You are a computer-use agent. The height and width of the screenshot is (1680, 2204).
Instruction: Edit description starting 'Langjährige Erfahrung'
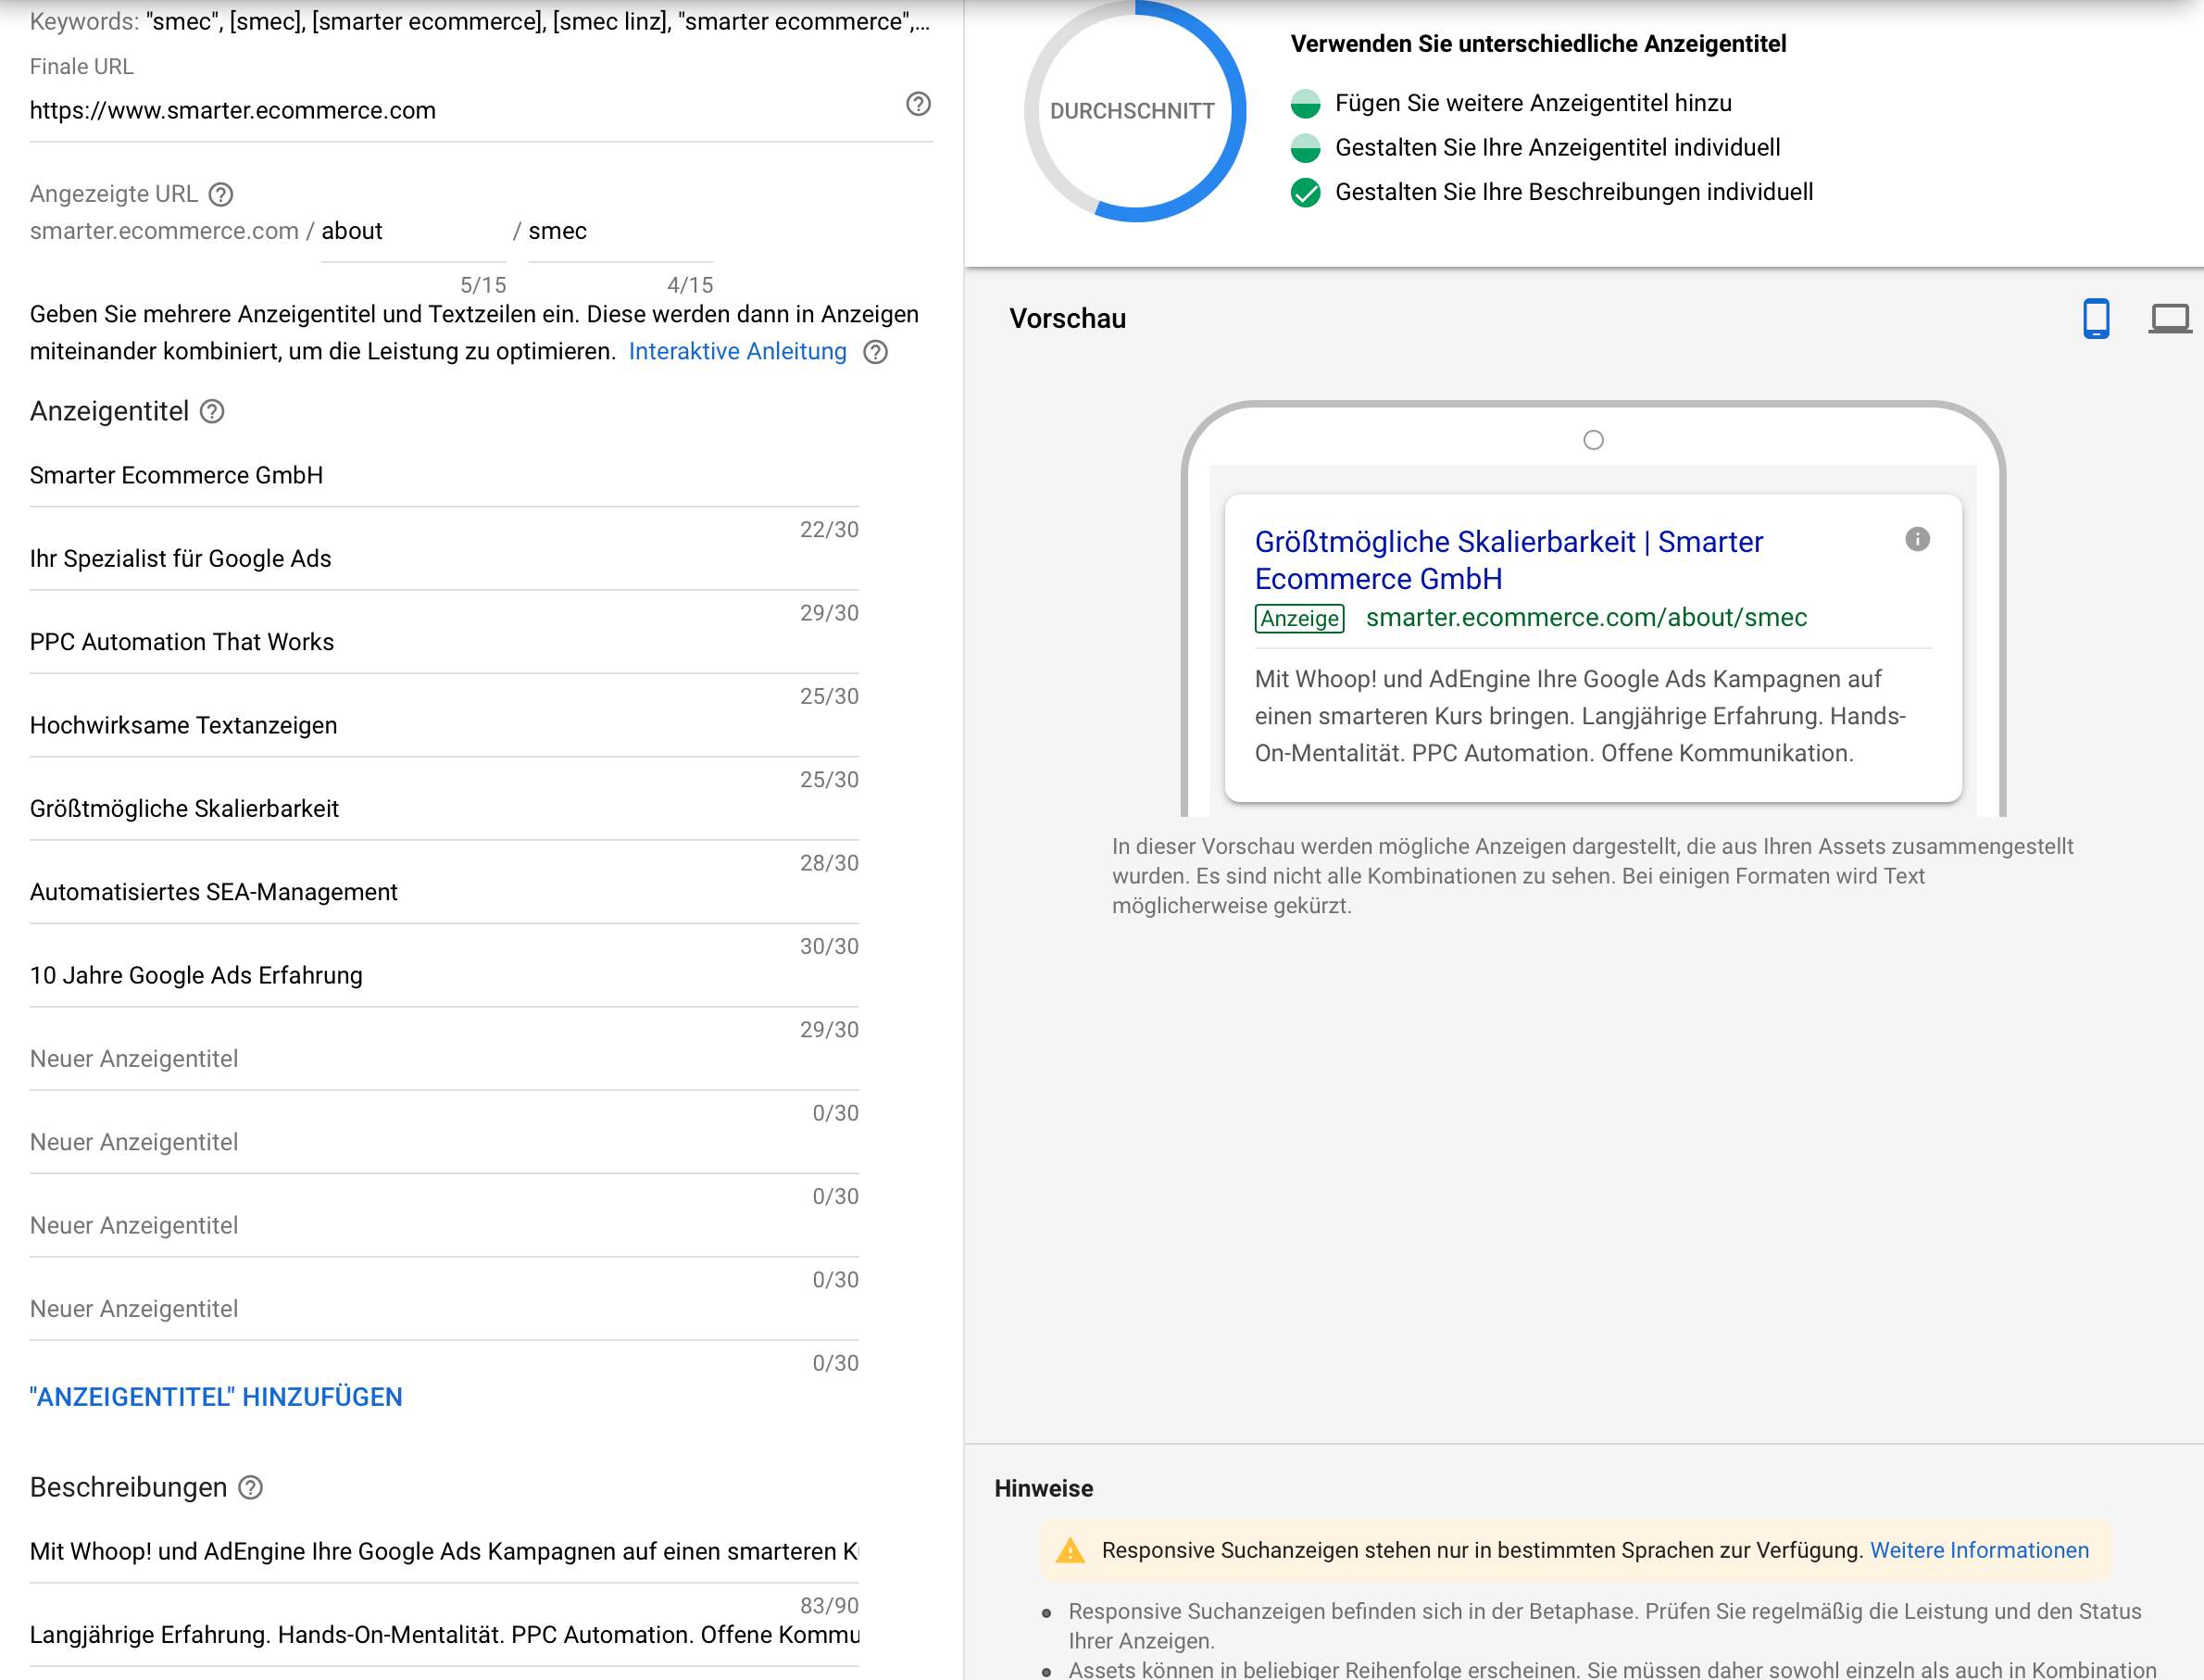tap(444, 1635)
